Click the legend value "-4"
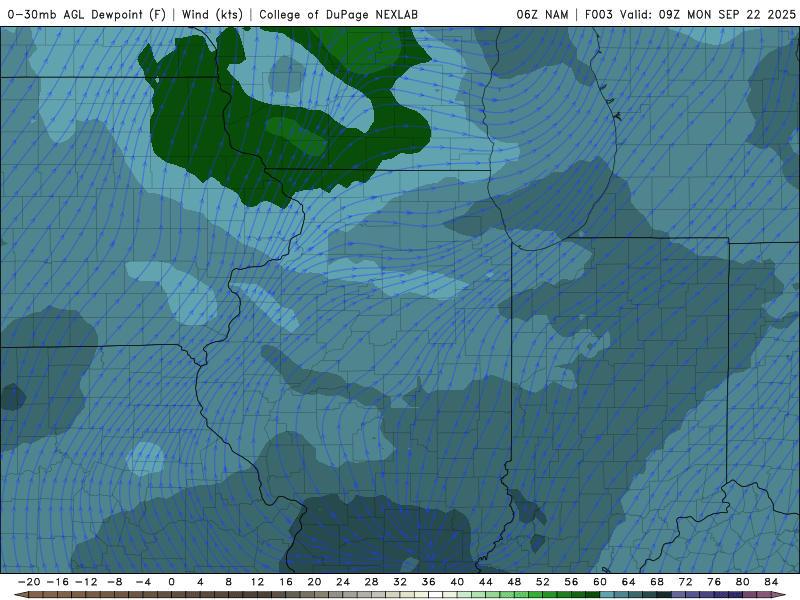The image size is (800, 600). click(143, 582)
